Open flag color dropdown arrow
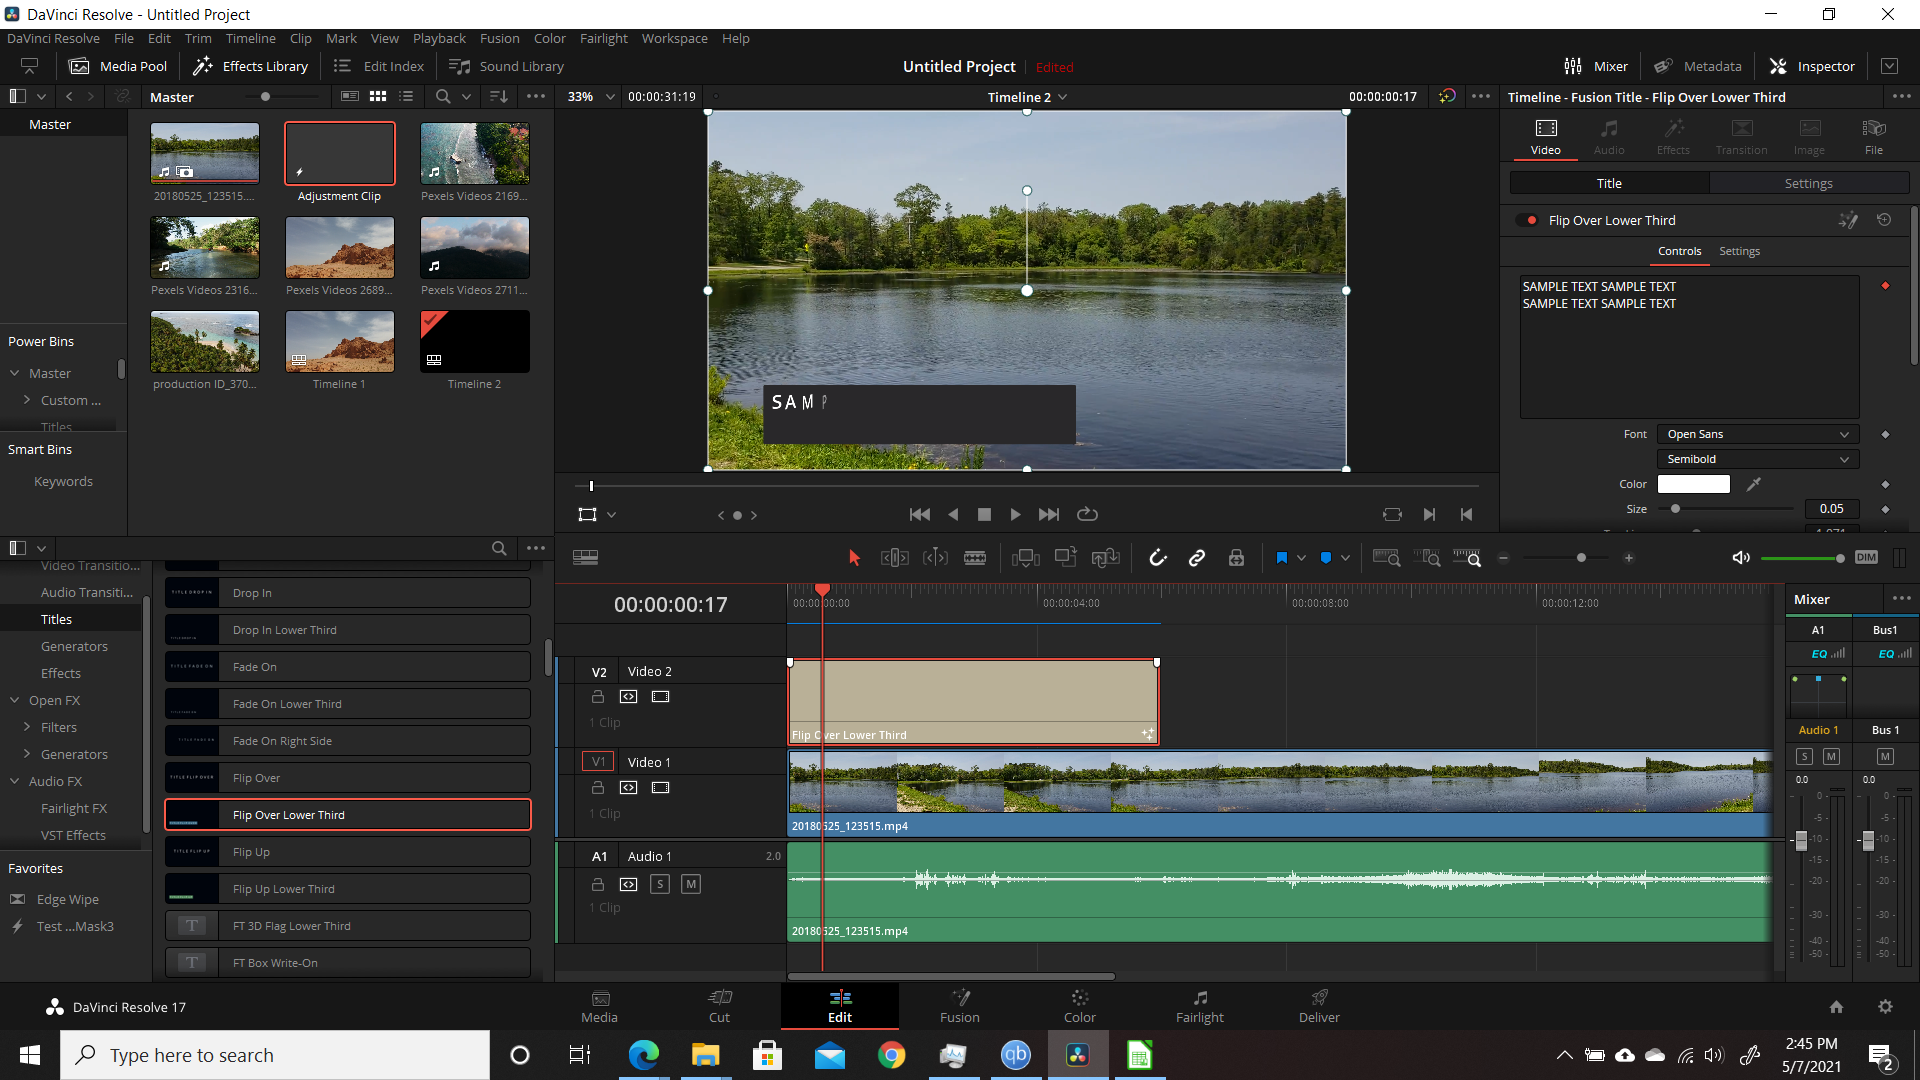The height and width of the screenshot is (1080, 1920). 1301,558
